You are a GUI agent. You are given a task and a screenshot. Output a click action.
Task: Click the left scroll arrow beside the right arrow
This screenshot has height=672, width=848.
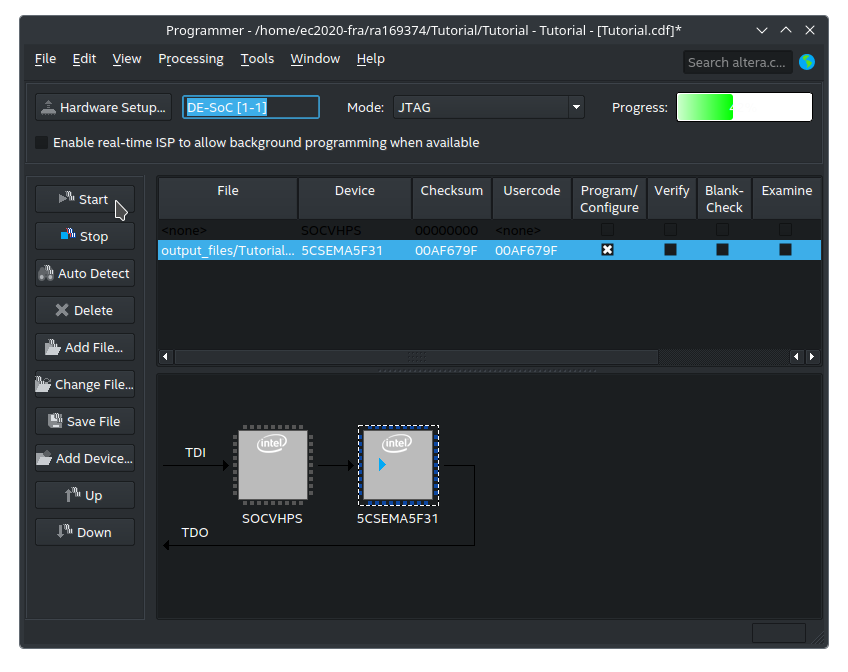pos(796,357)
